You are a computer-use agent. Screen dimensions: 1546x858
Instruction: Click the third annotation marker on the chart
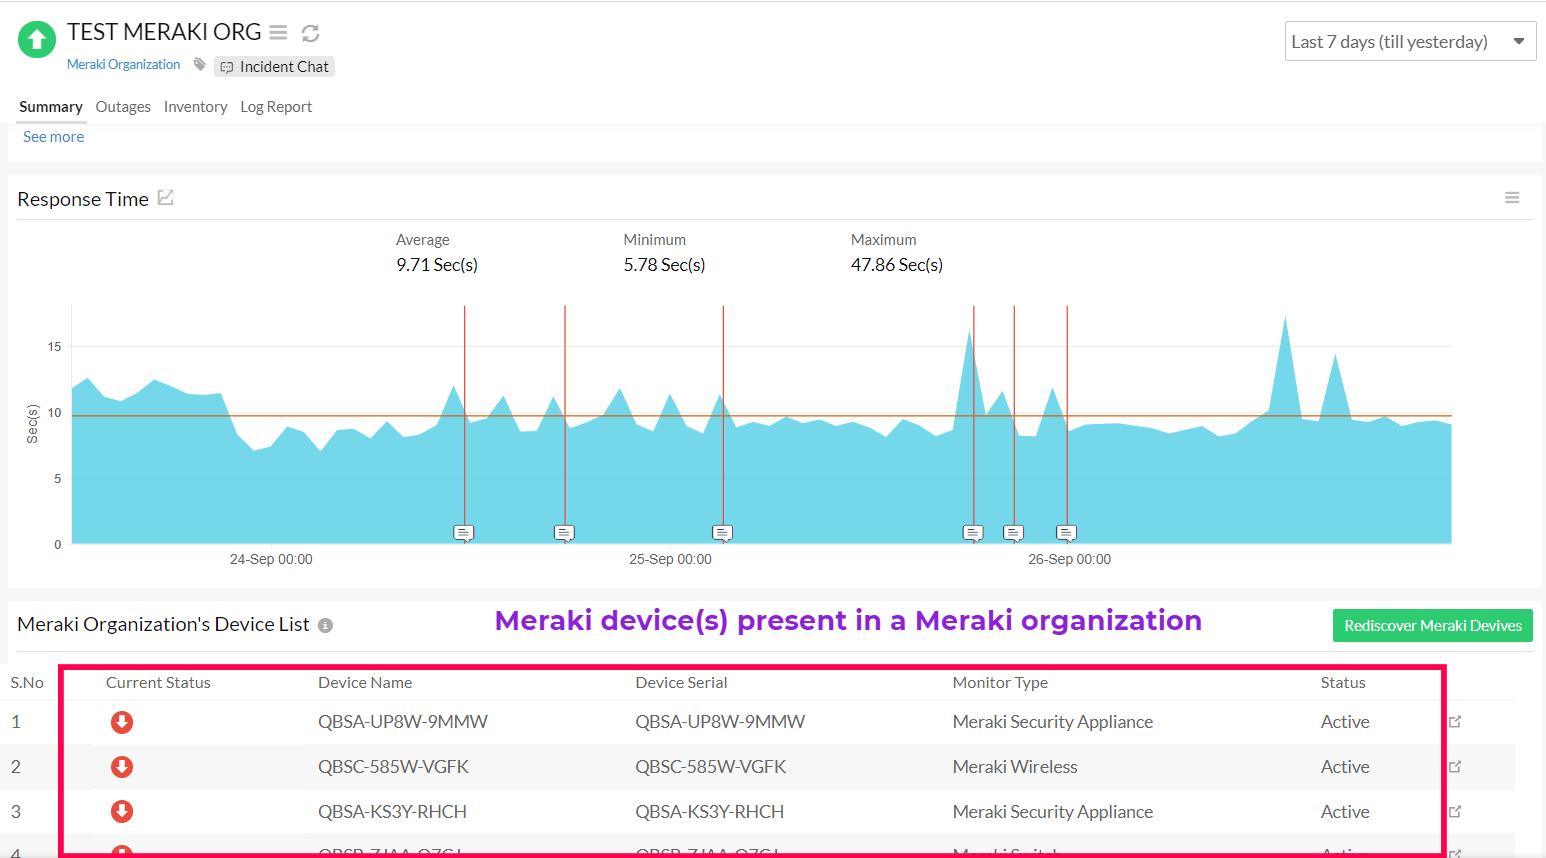[723, 533]
